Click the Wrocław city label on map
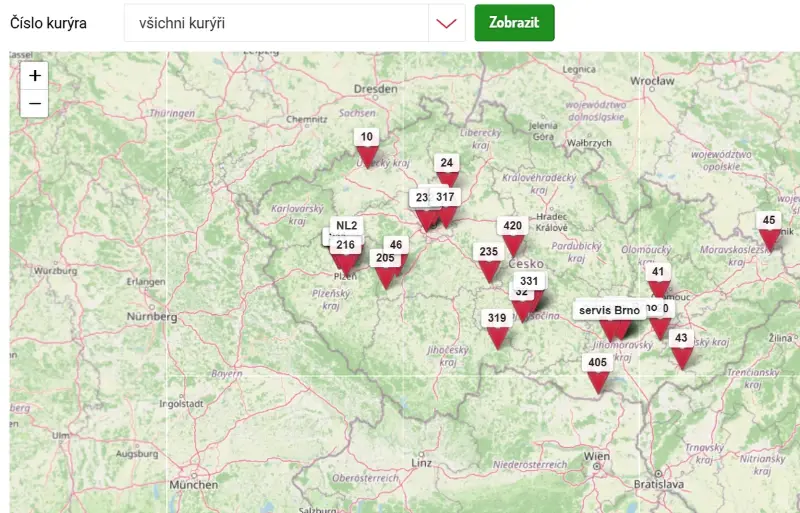Viewport: 800px width, 513px height. tap(652, 81)
